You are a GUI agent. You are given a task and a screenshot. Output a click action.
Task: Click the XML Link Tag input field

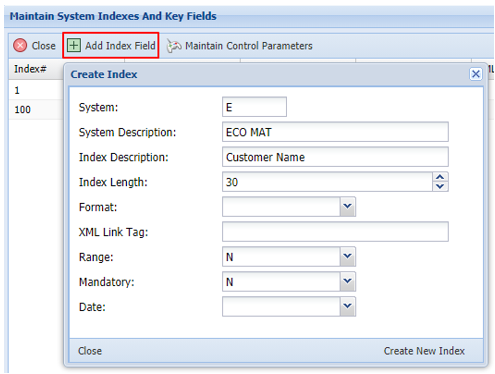pyautogui.click(x=335, y=232)
